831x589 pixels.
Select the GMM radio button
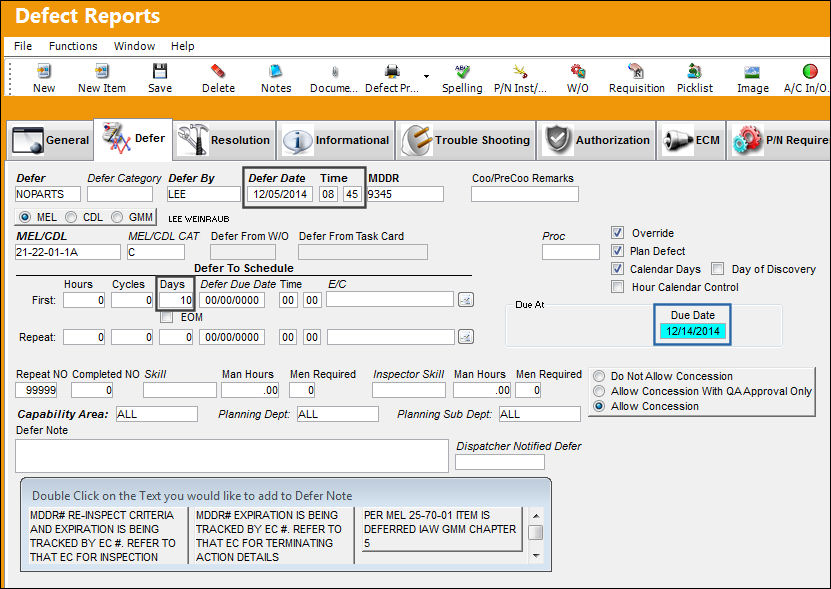[117, 217]
